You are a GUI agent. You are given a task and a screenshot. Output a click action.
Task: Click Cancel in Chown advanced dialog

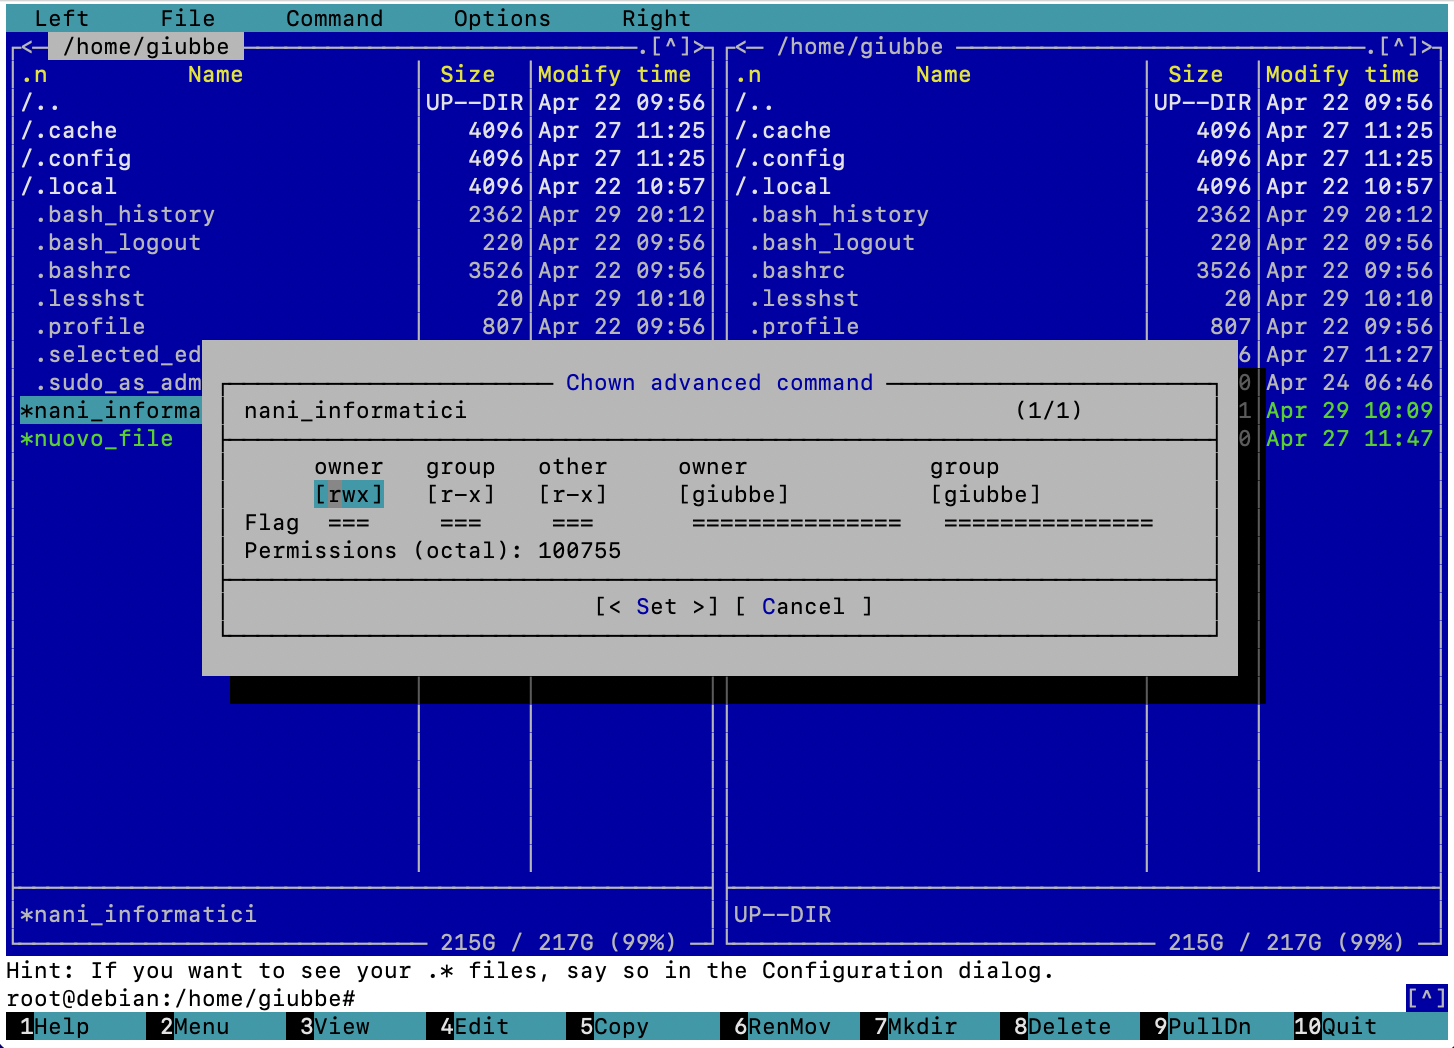click(803, 606)
